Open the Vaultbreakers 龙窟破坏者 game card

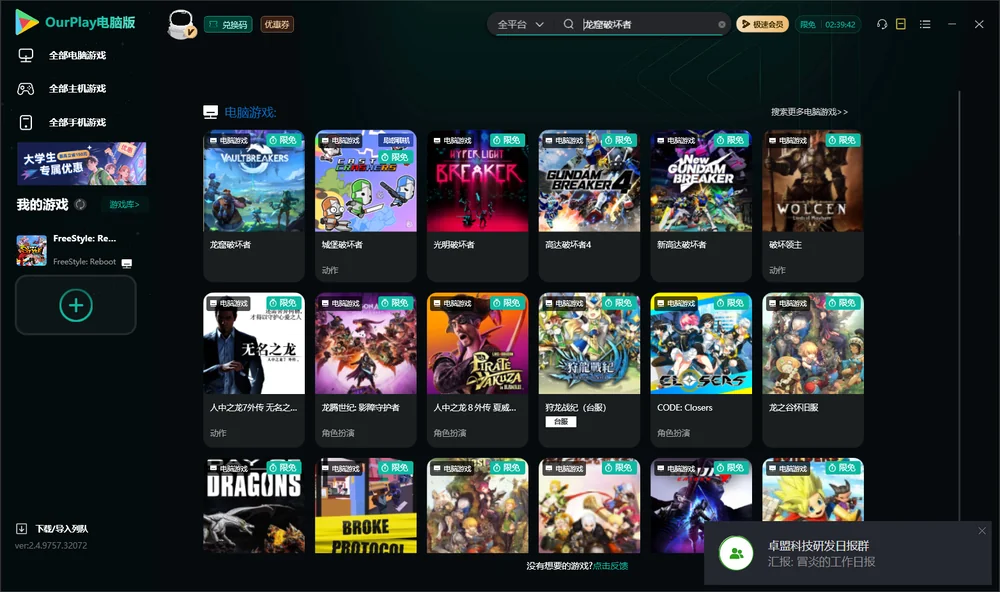click(x=254, y=205)
